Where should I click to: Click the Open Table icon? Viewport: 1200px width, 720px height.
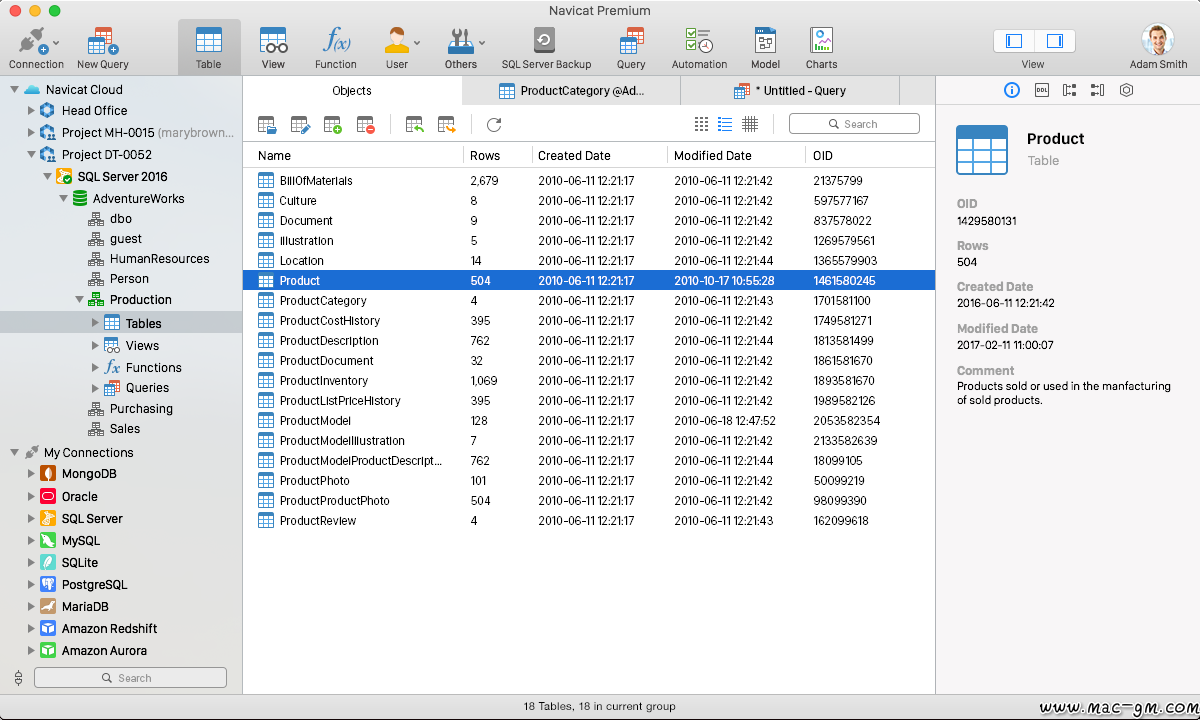point(267,125)
